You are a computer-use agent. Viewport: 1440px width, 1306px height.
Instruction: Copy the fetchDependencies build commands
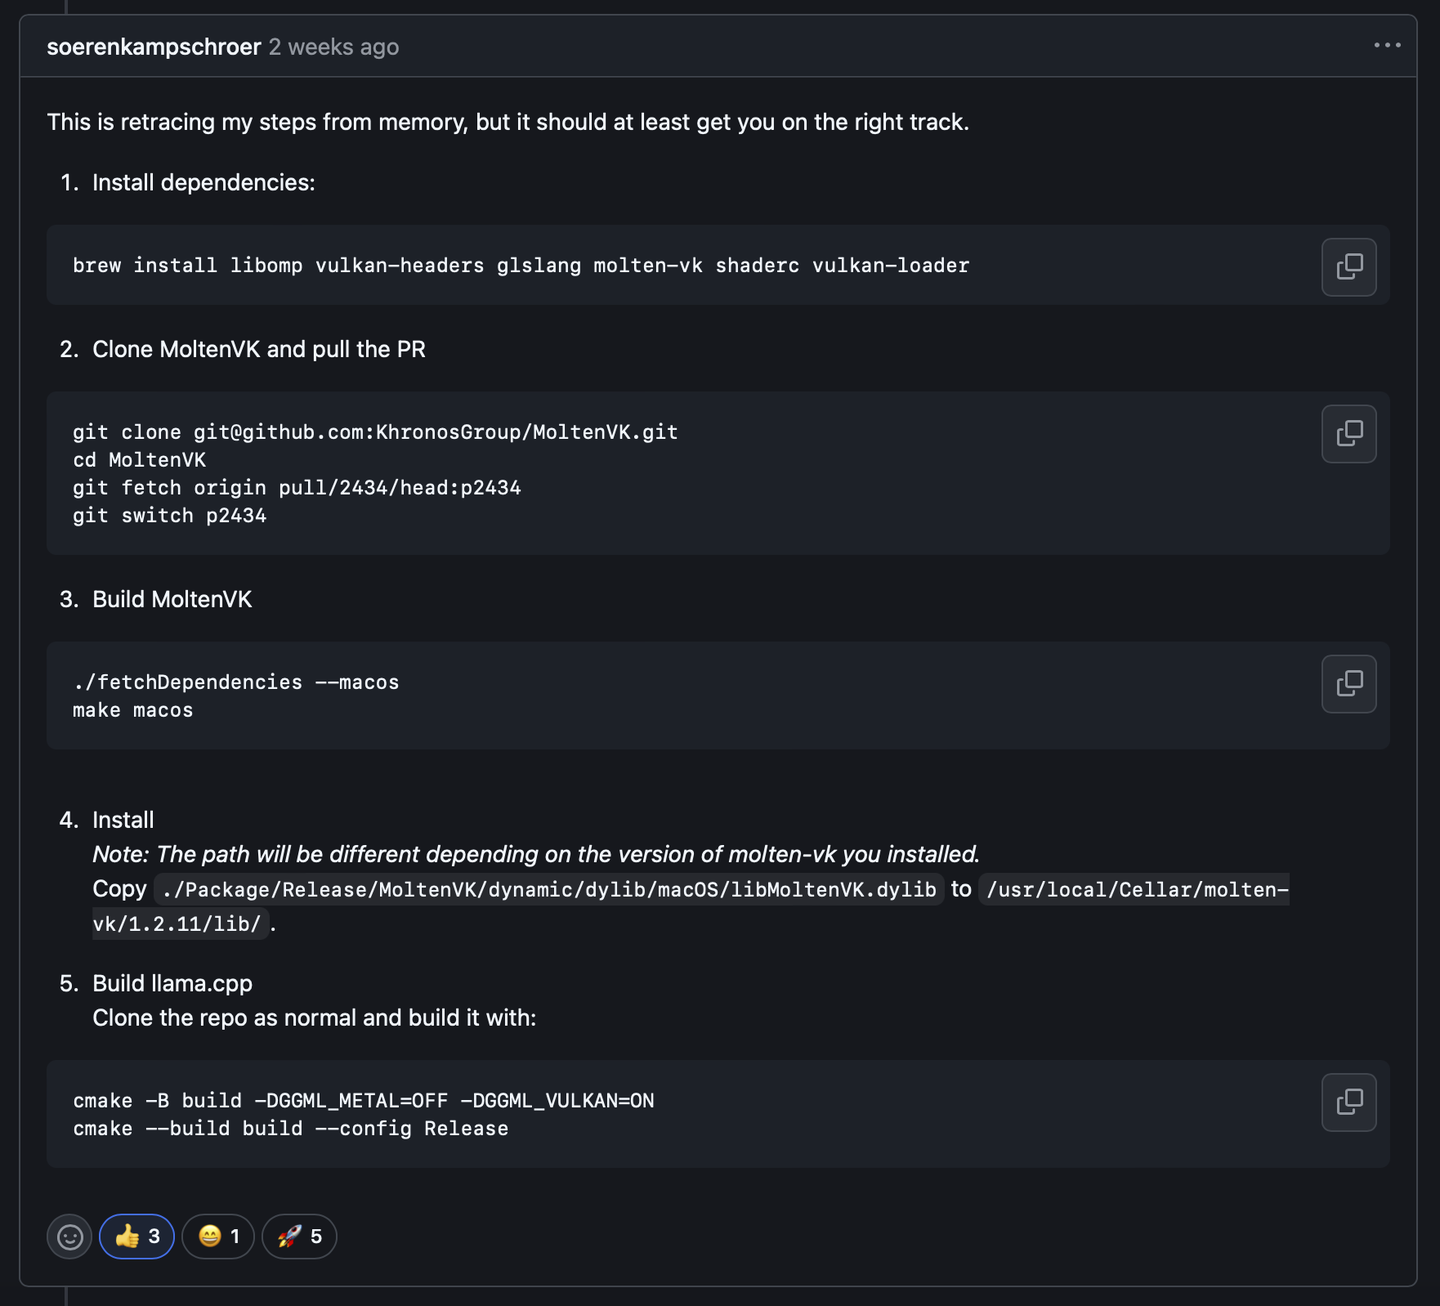coord(1349,684)
